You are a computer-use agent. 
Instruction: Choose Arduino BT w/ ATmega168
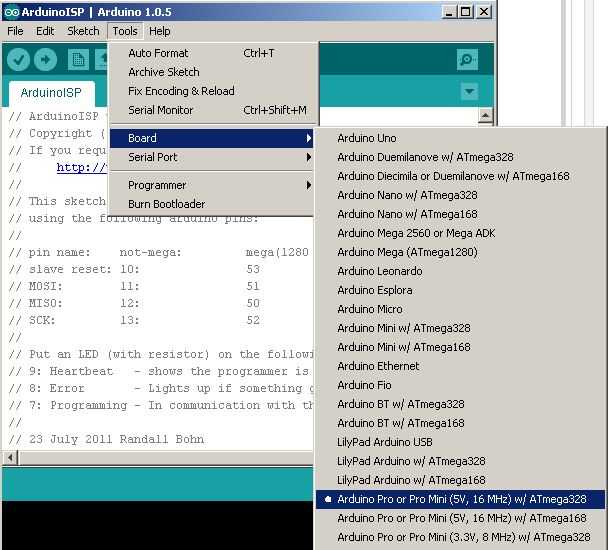pos(461,423)
